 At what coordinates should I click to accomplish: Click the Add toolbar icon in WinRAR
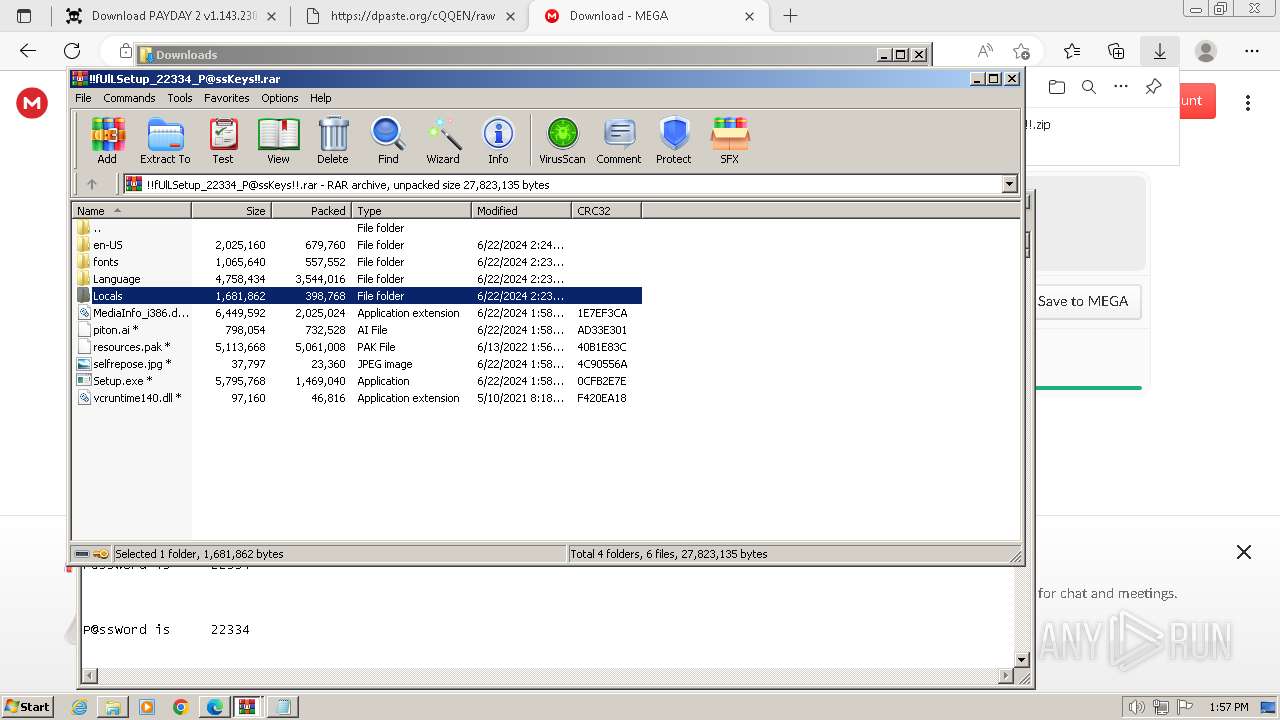107,140
